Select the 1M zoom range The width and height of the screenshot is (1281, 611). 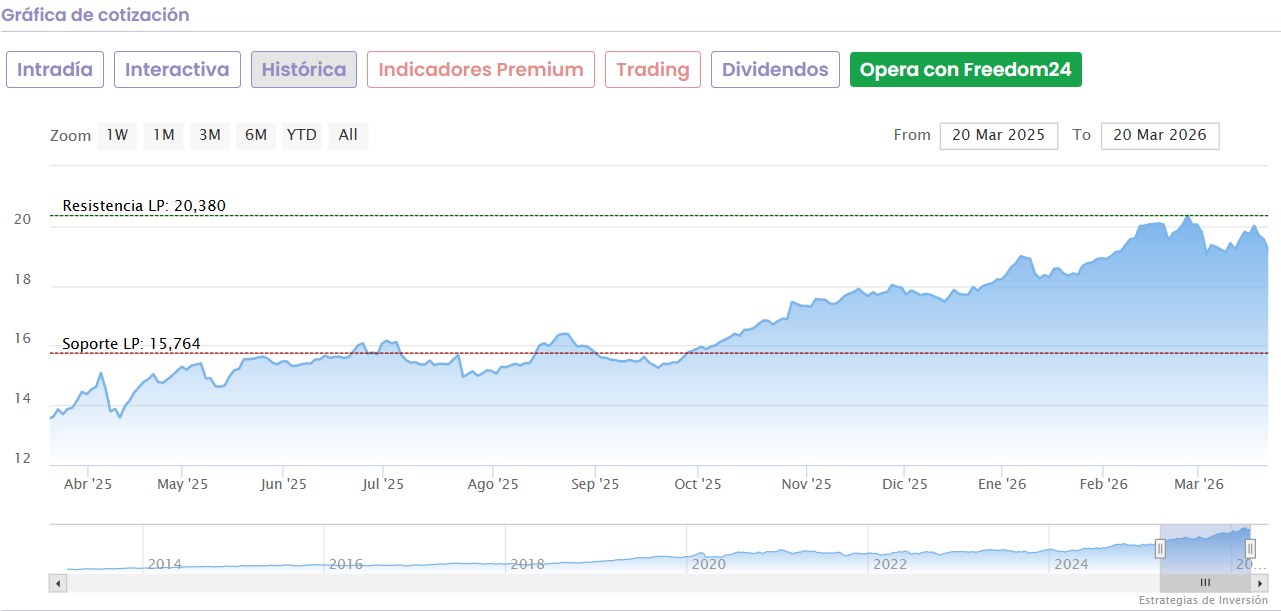pyautogui.click(x=163, y=135)
